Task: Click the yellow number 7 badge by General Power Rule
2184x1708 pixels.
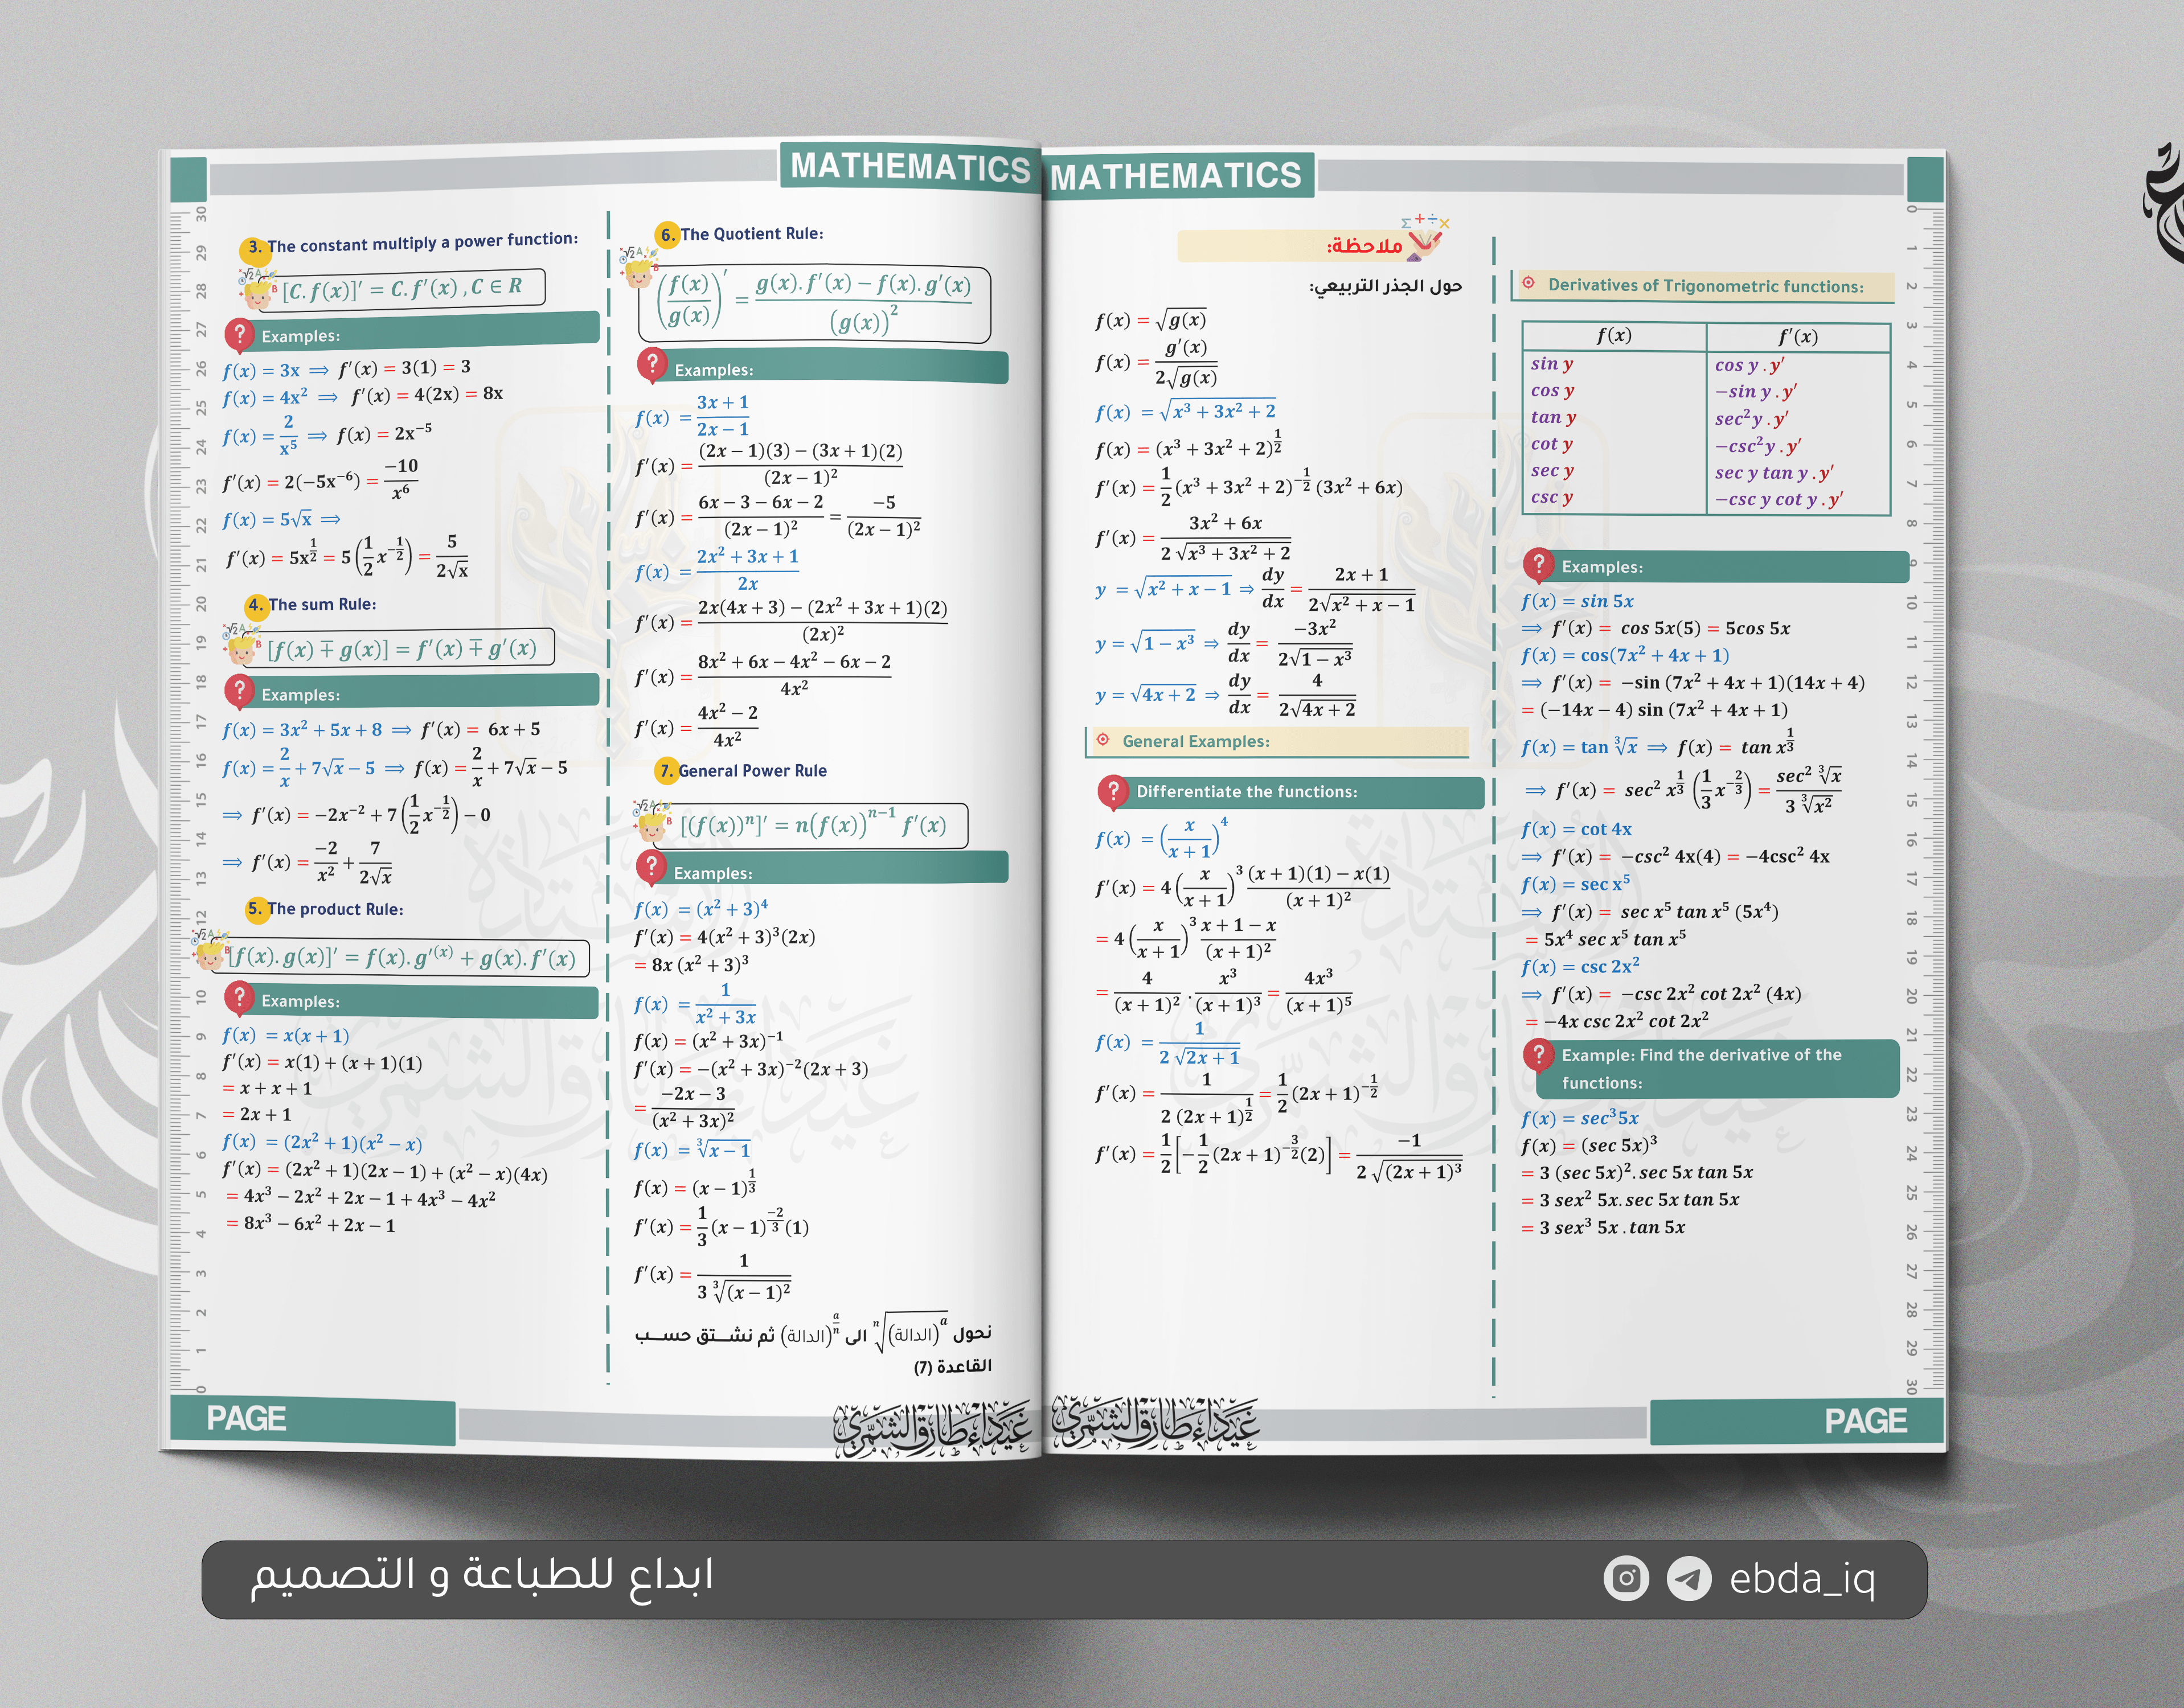Action: (x=666, y=771)
